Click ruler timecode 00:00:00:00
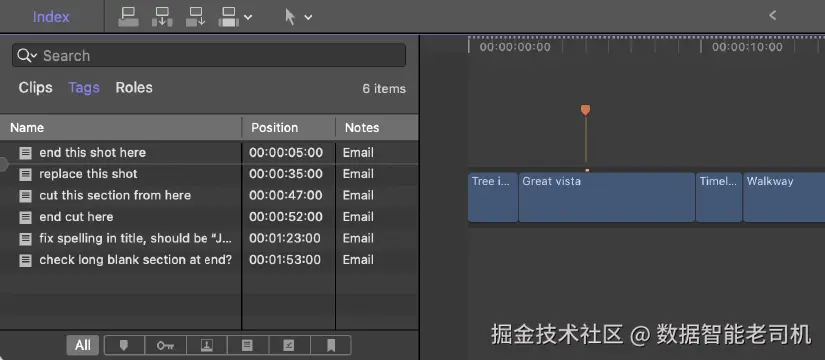Image resolution: width=825 pixels, height=360 pixels. pyautogui.click(x=515, y=47)
